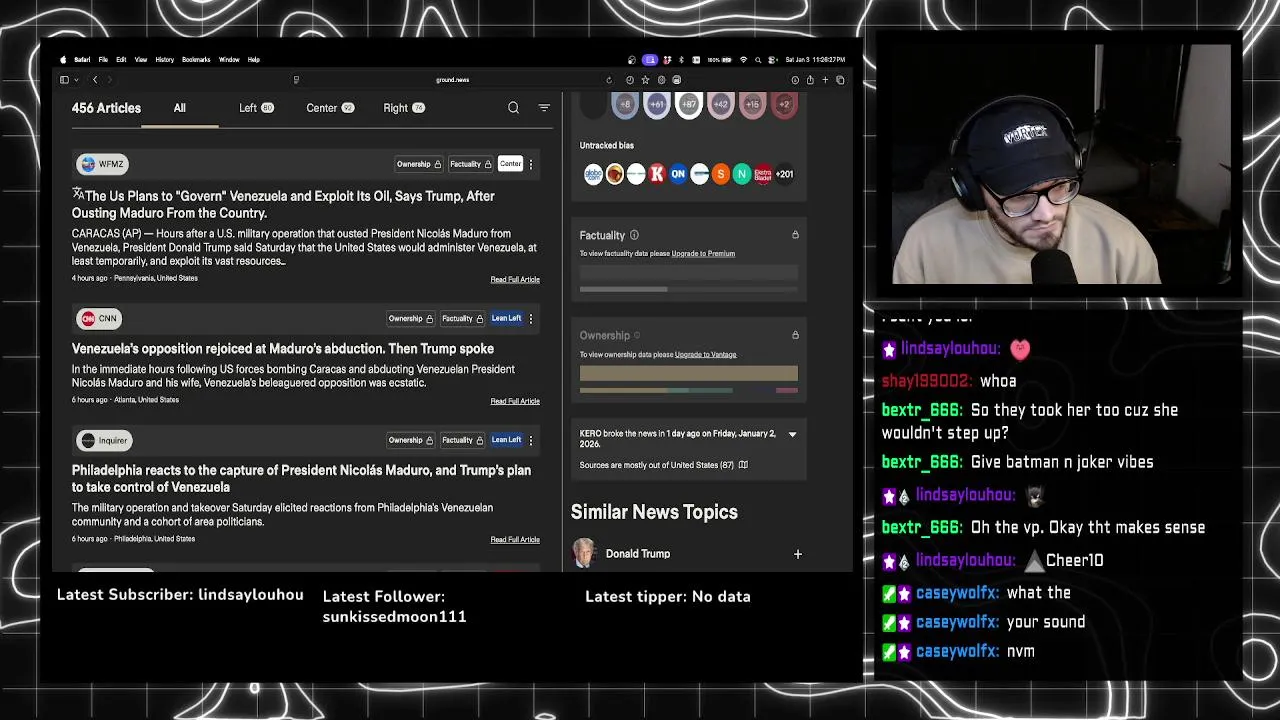Open Read Full Article for WFMZ story
This screenshot has height=720, width=1280.
515,280
